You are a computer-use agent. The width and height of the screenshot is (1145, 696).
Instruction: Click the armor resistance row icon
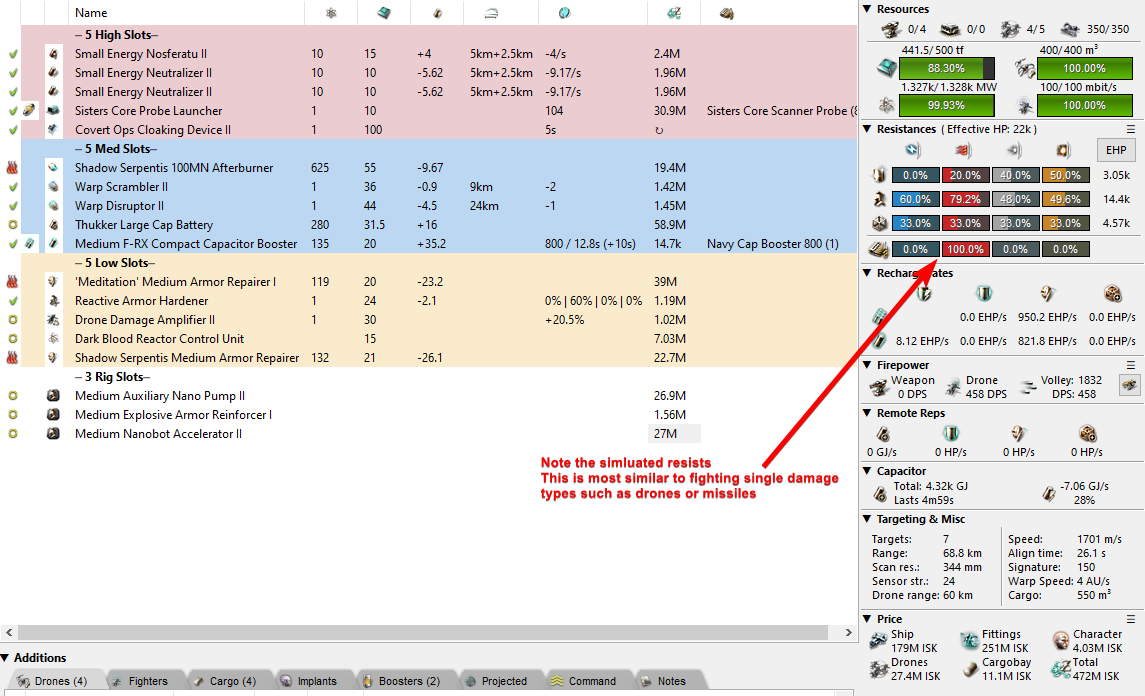[x=879, y=198]
